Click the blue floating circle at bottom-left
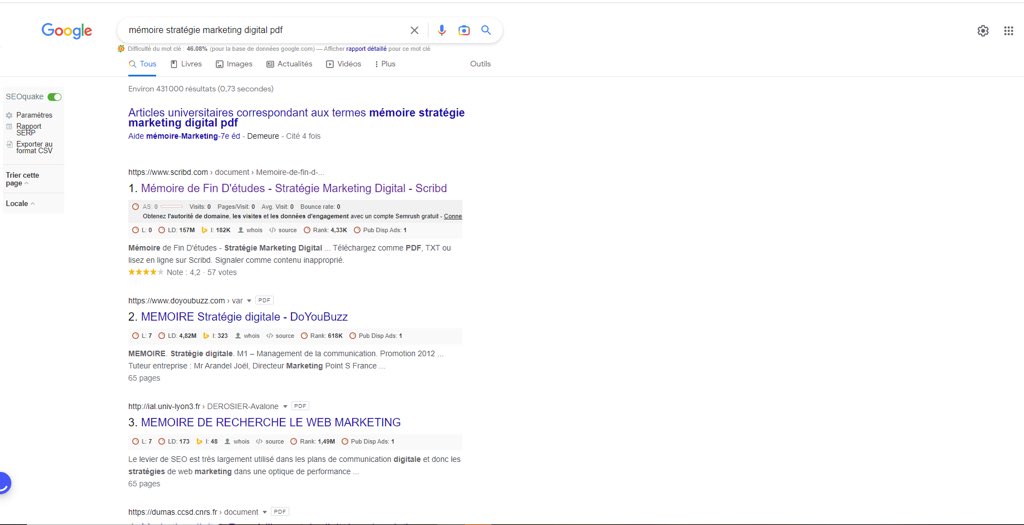Image resolution: width=1024 pixels, height=525 pixels. point(3,483)
